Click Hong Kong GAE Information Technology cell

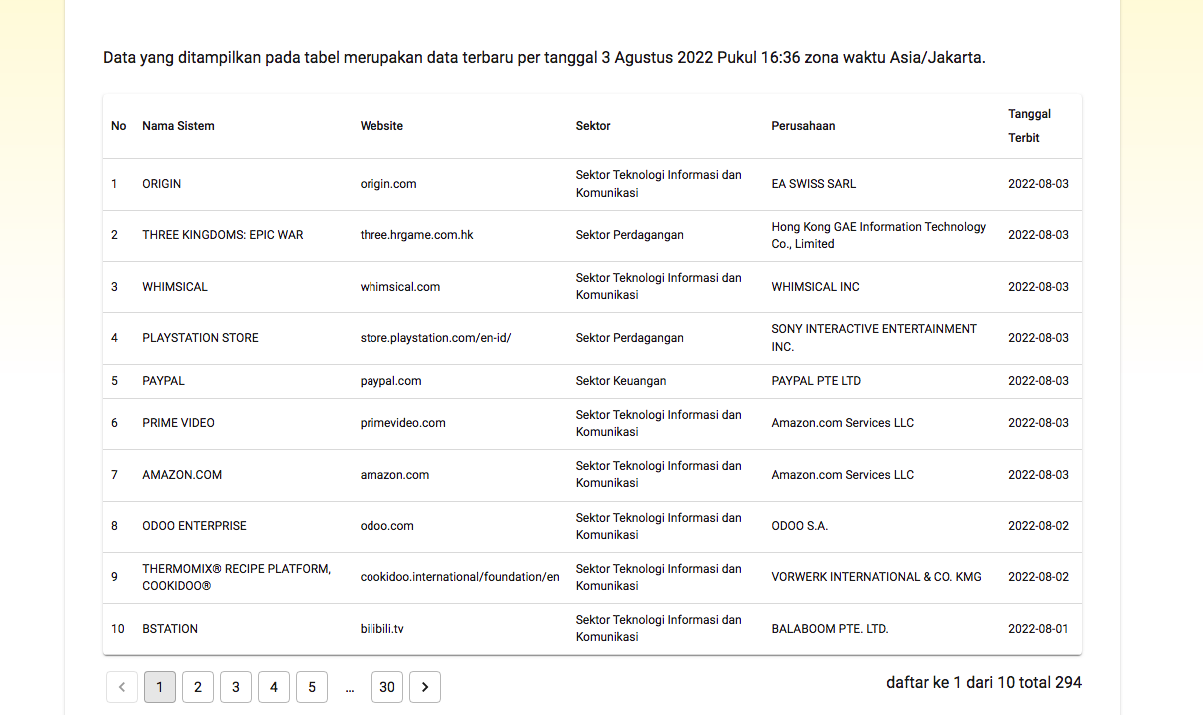pos(879,235)
